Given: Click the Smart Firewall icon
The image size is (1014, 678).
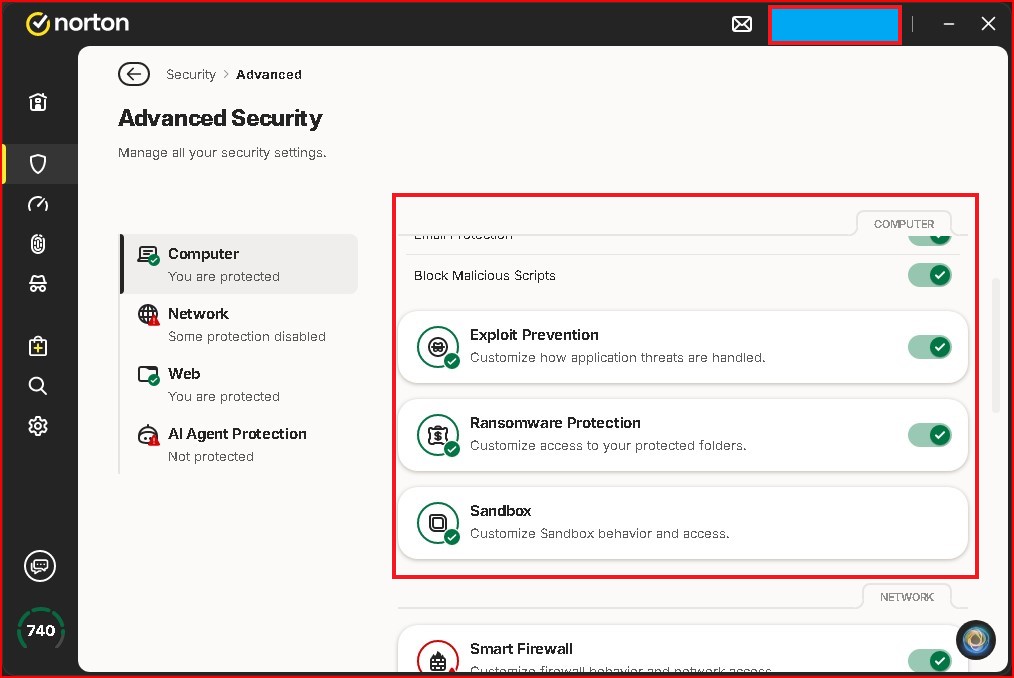Looking at the screenshot, I should tap(438, 657).
